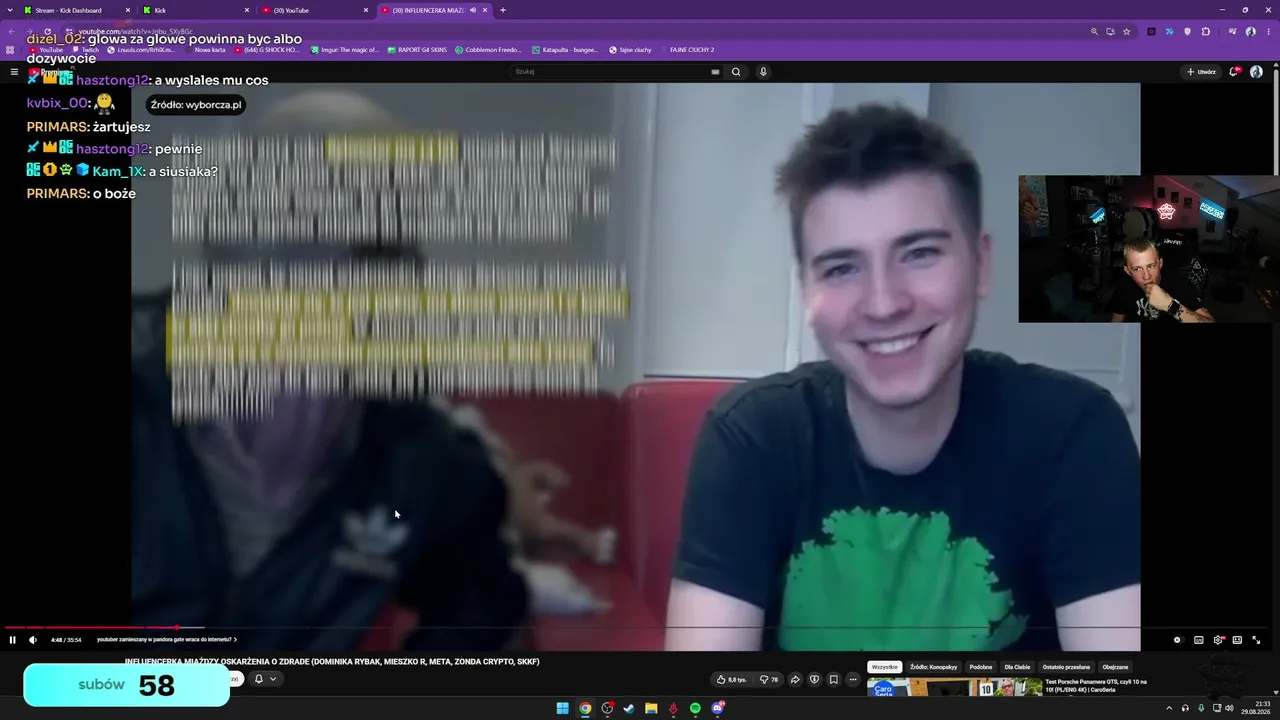Open the Windows Start menu
The width and height of the screenshot is (1280, 720).
pyautogui.click(x=563, y=708)
